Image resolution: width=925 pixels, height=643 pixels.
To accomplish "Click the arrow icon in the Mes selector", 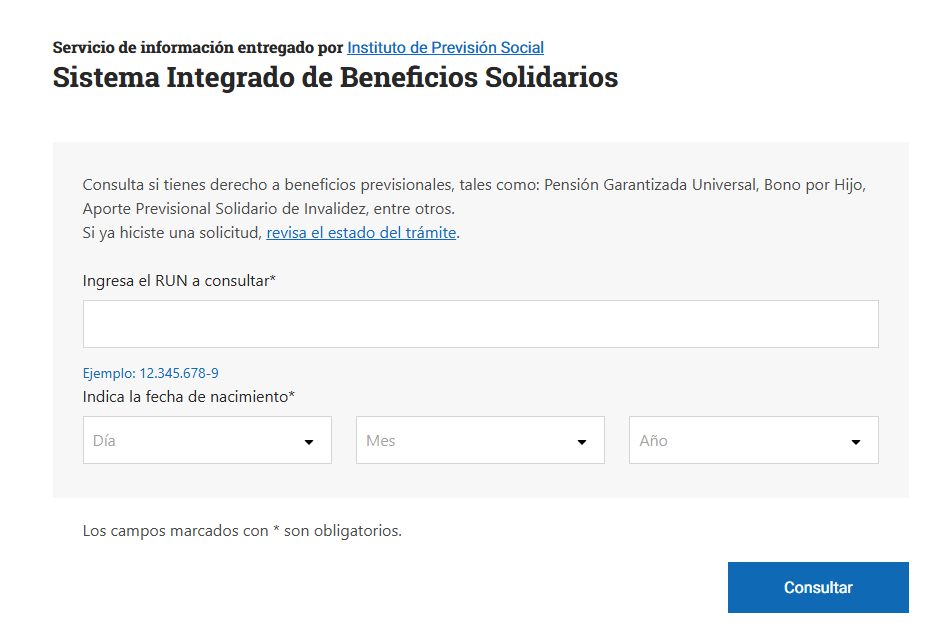I will [582, 442].
